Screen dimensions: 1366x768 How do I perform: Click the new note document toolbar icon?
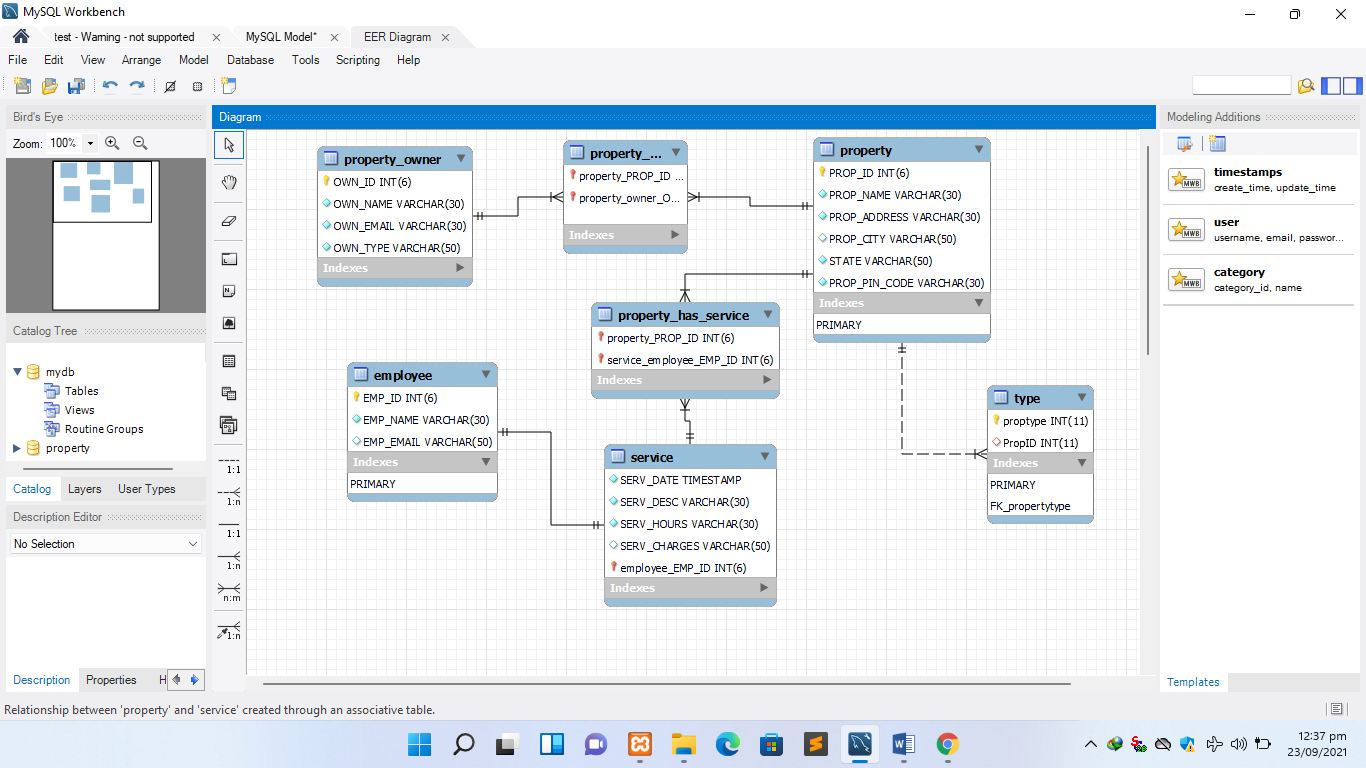229,86
